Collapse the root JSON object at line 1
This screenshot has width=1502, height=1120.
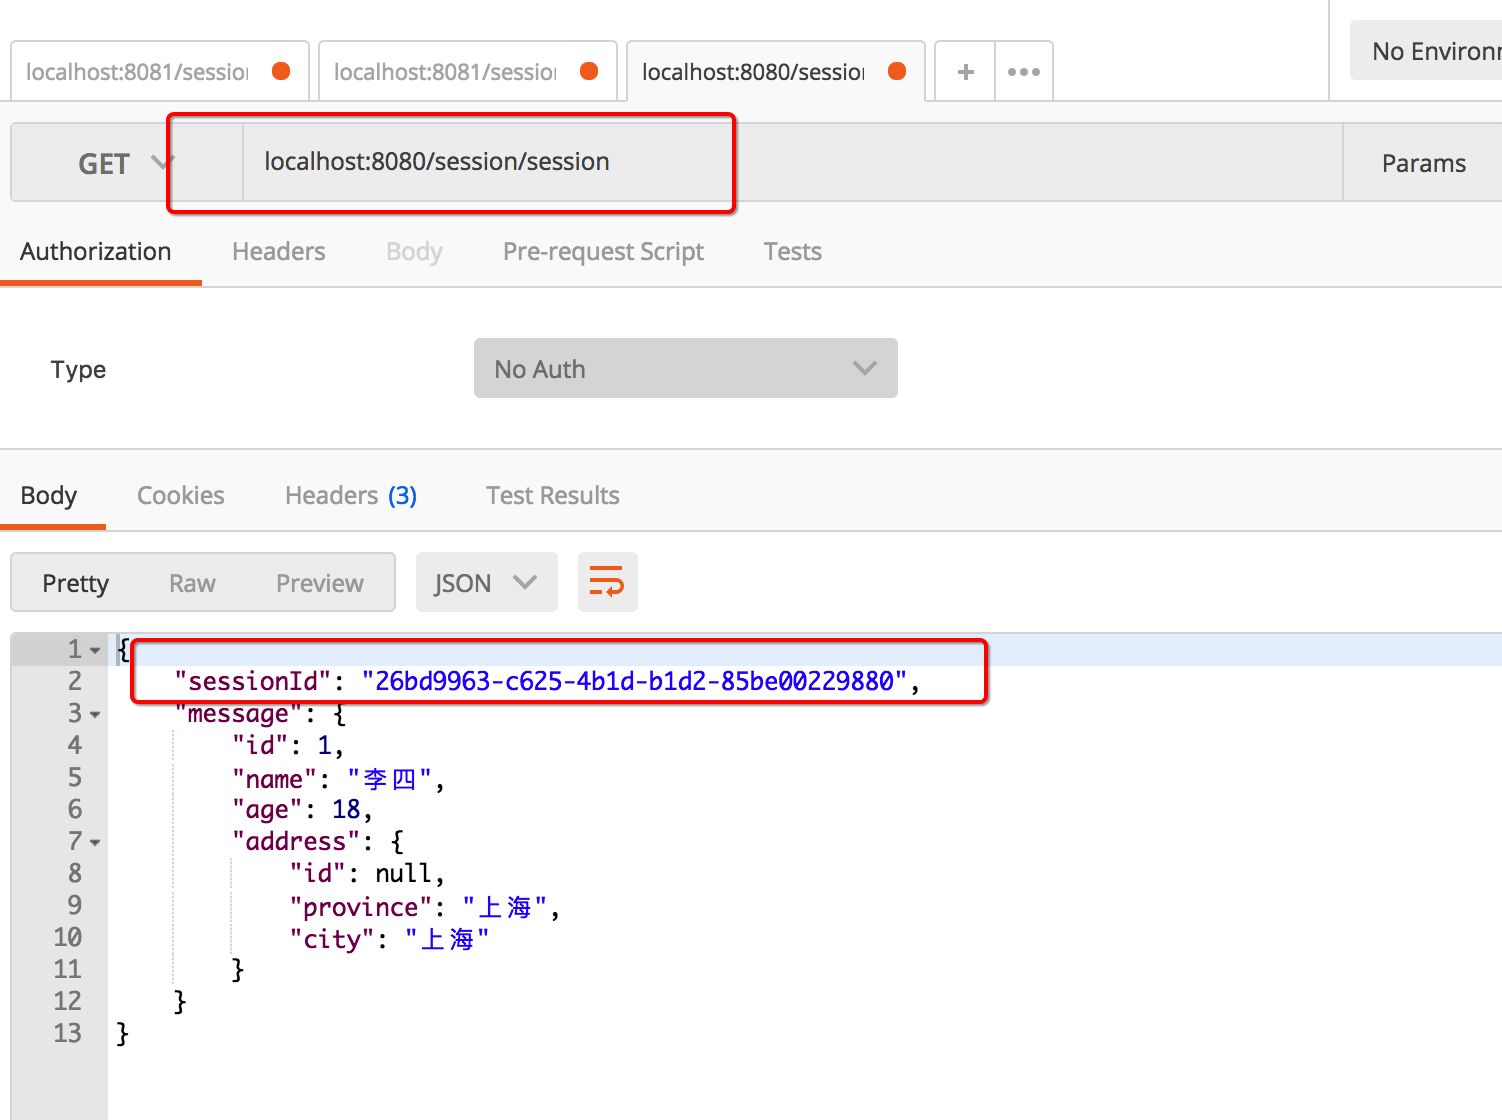[96, 651]
